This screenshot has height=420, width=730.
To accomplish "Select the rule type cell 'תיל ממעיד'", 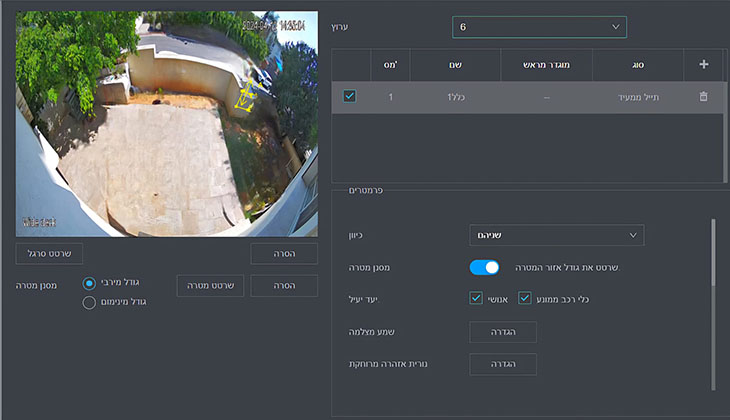I will (x=638, y=97).
